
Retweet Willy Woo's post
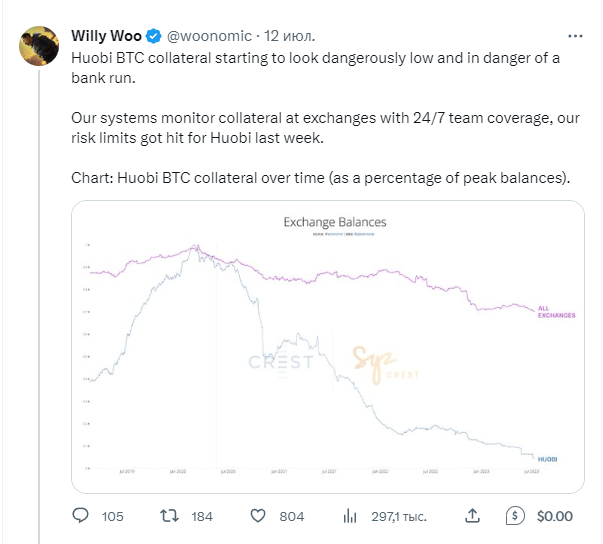[170, 516]
